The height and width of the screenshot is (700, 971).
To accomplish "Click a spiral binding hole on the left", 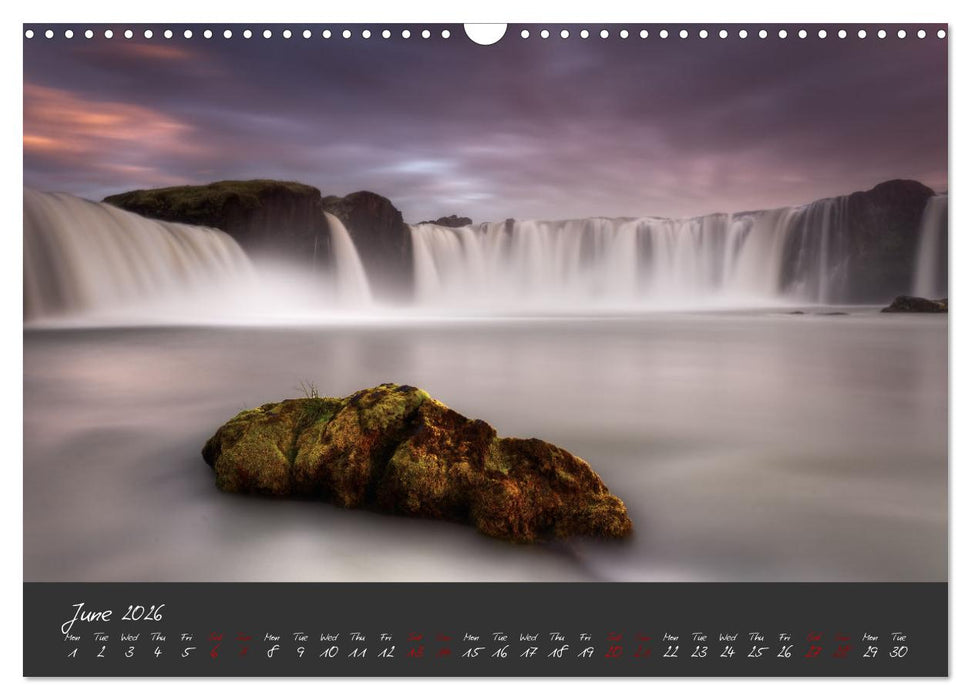I will click(x=30, y=36).
